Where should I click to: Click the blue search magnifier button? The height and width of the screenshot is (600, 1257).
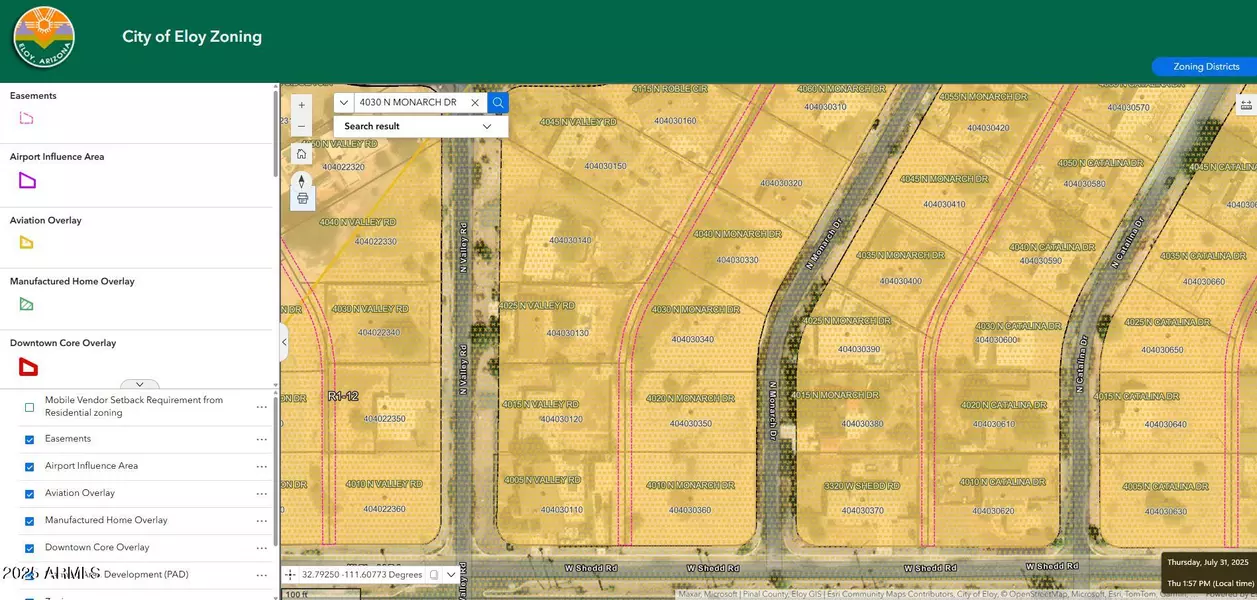(498, 102)
